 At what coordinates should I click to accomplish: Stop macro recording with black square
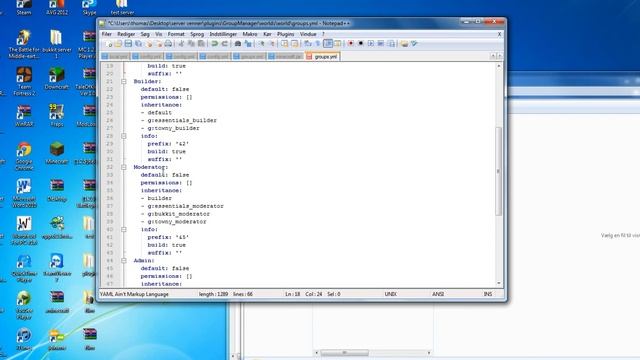point(360,44)
